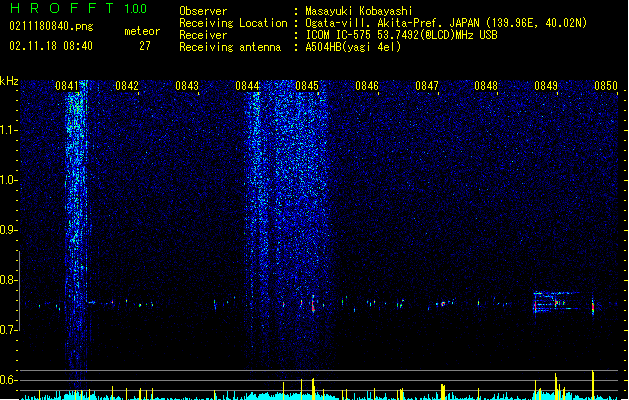Click the 0843 time marker label

coord(187,86)
